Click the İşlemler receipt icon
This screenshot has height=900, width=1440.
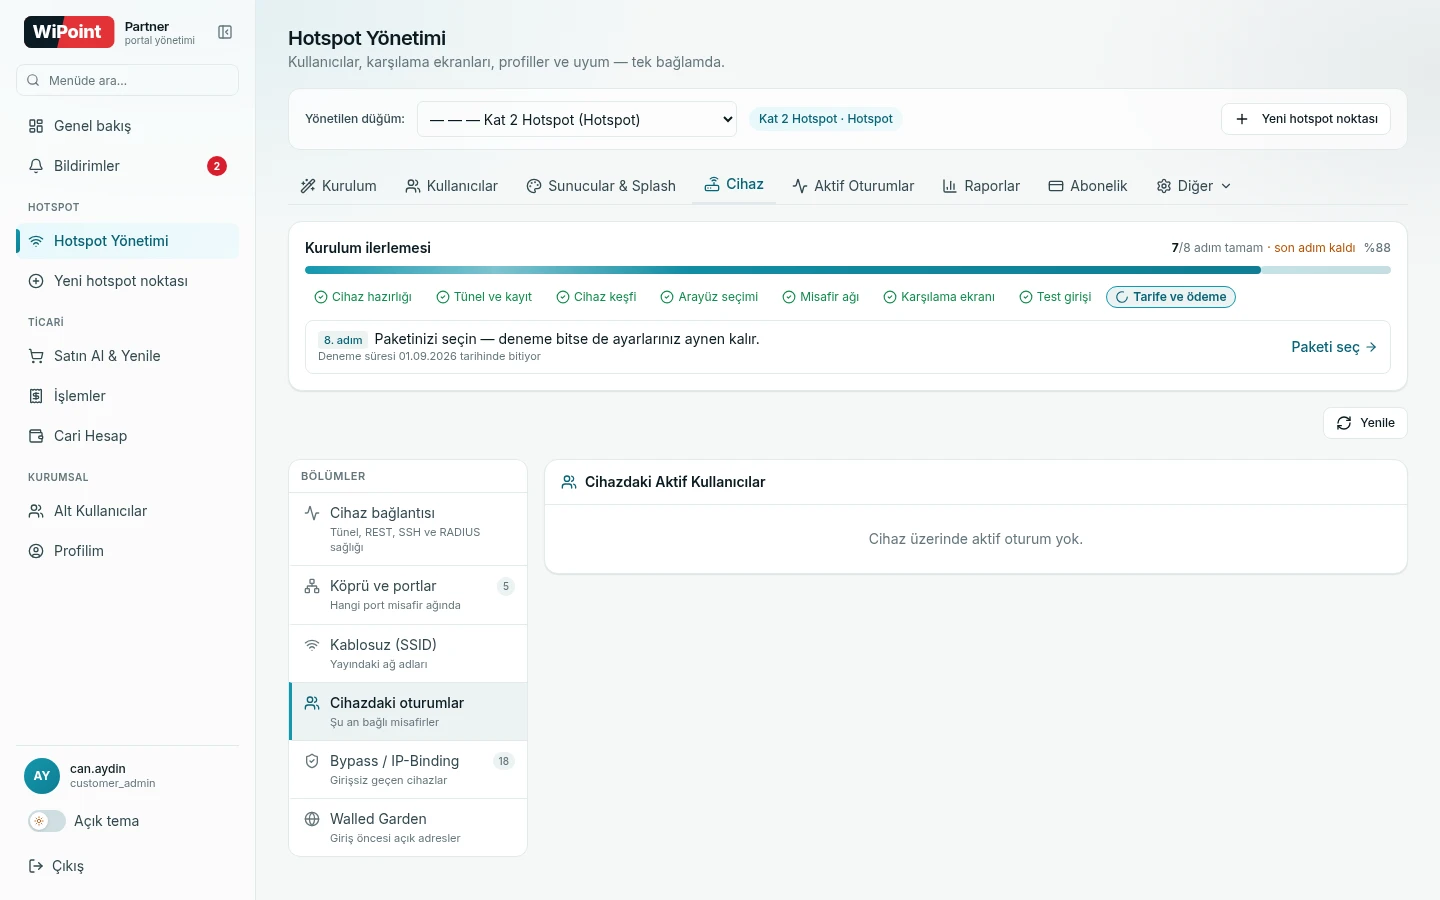(36, 396)
